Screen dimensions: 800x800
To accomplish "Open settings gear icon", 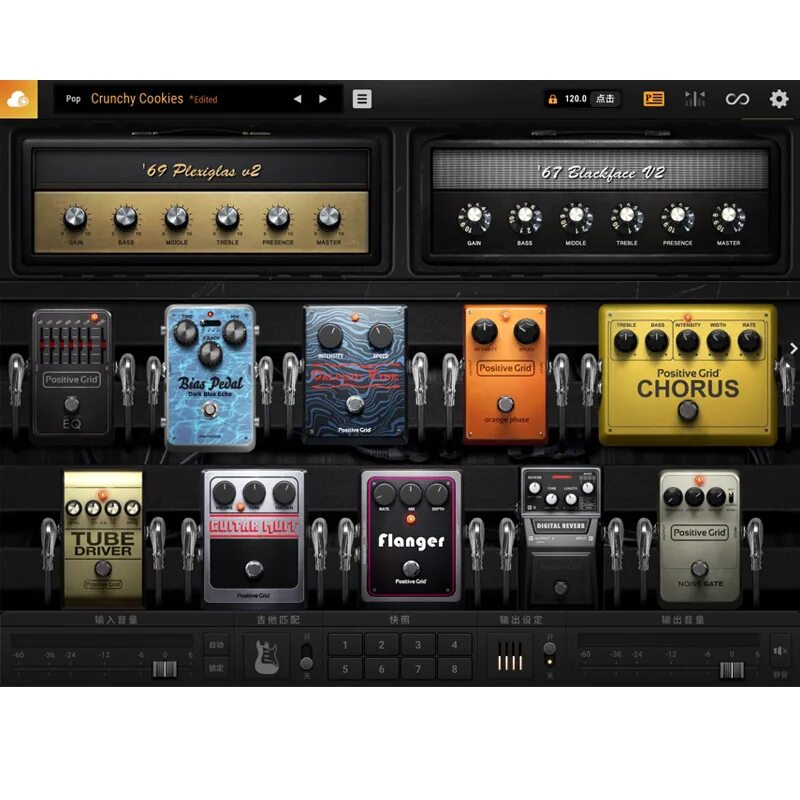I will [x=779, y=99].
